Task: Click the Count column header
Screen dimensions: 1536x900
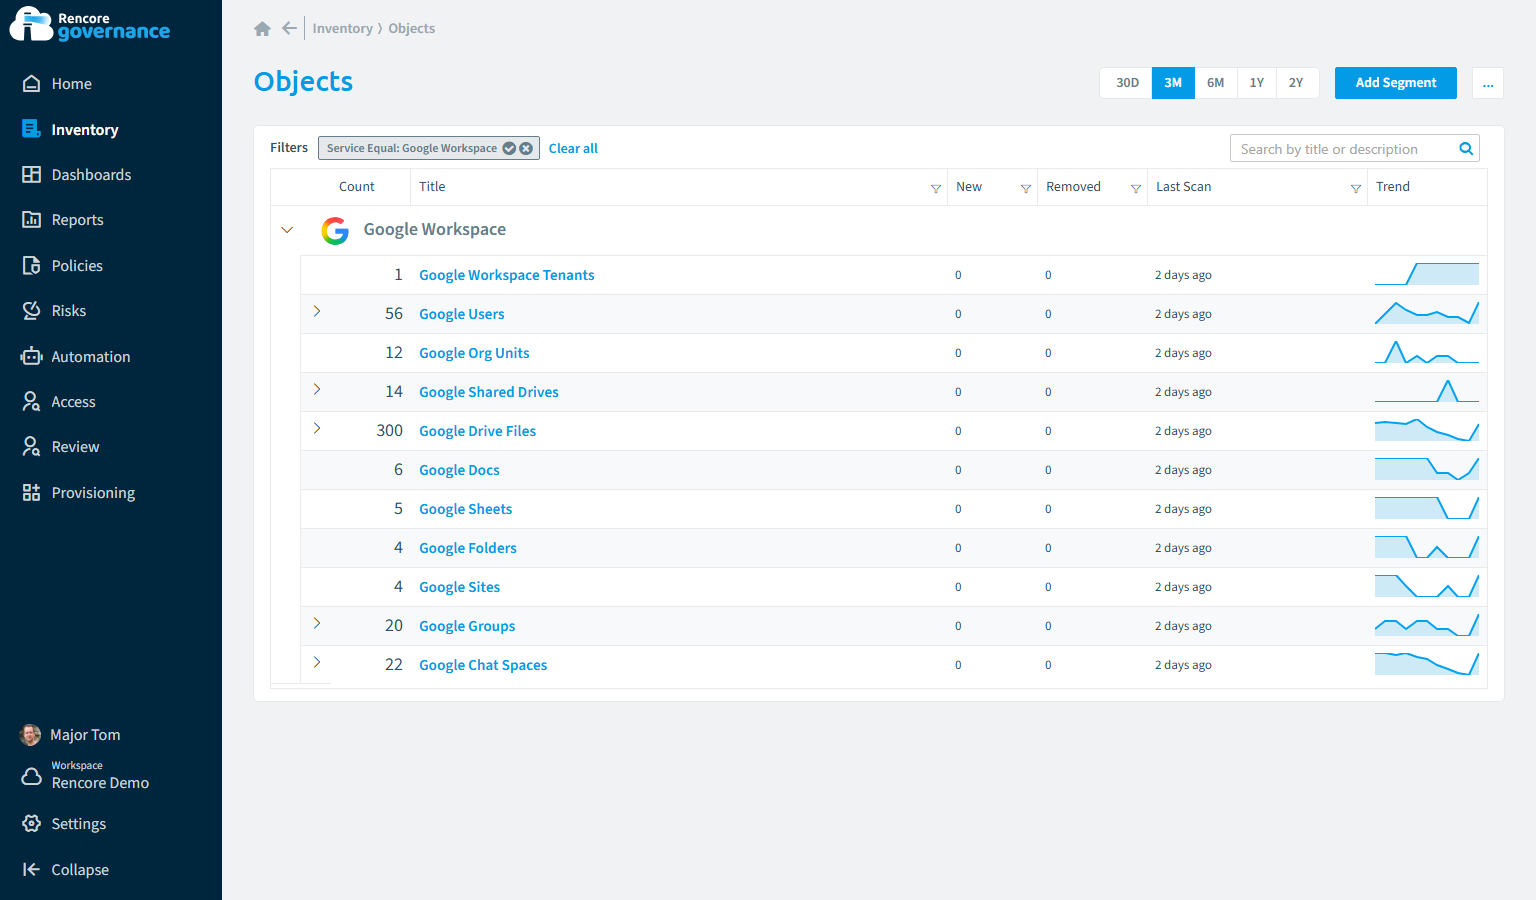Action: (x=356, y=187)
